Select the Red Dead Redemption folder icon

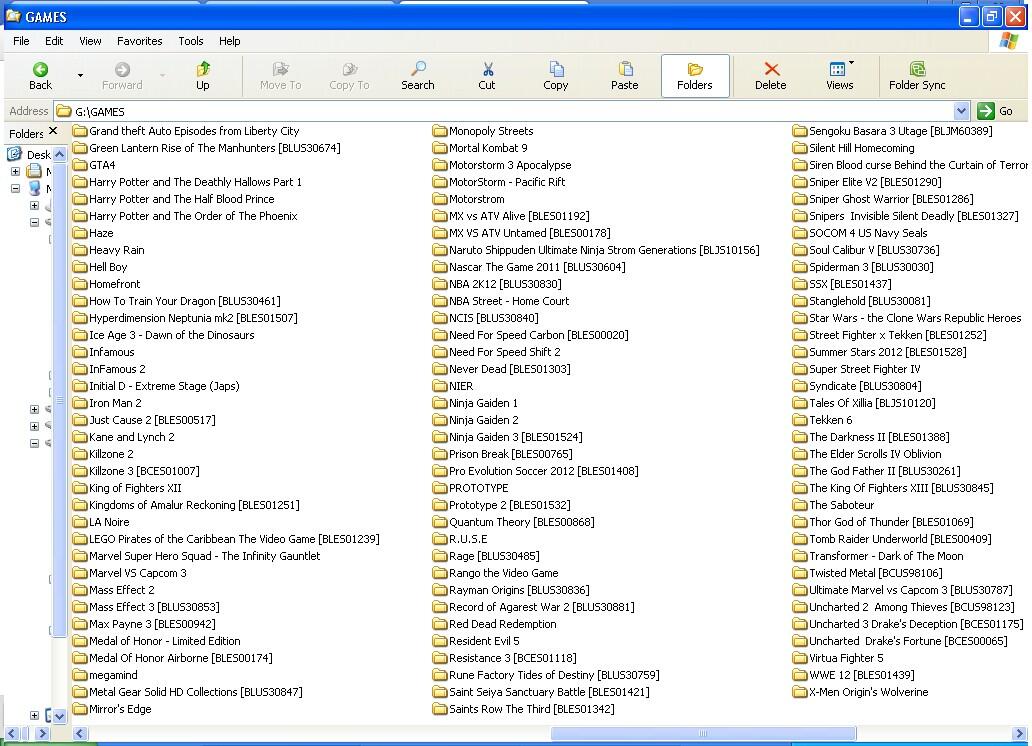(x=440, y=624)
